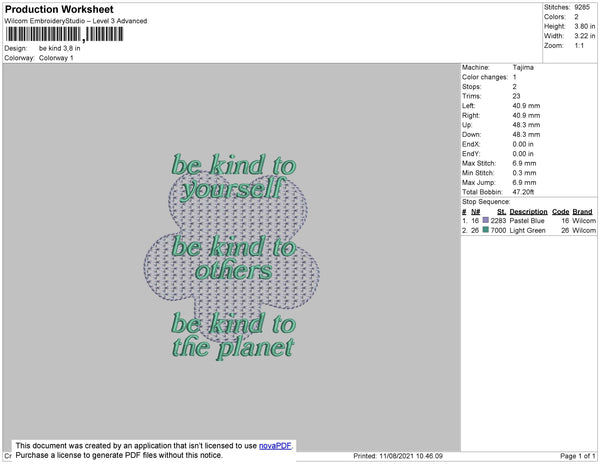Click the Up value 48.3 mm
This screenshot has width=600, height=464.
tap(526, 125)
